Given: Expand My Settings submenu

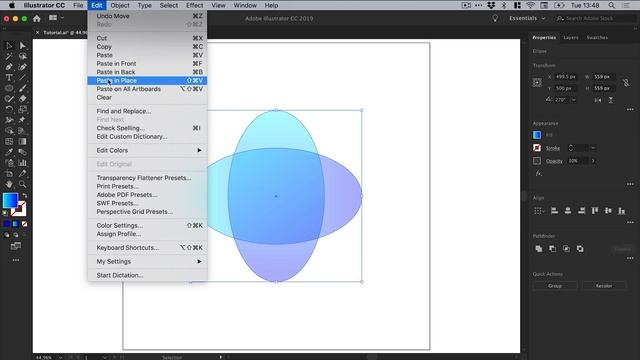Looking at the screenshot, I should [x=148, y=261].
